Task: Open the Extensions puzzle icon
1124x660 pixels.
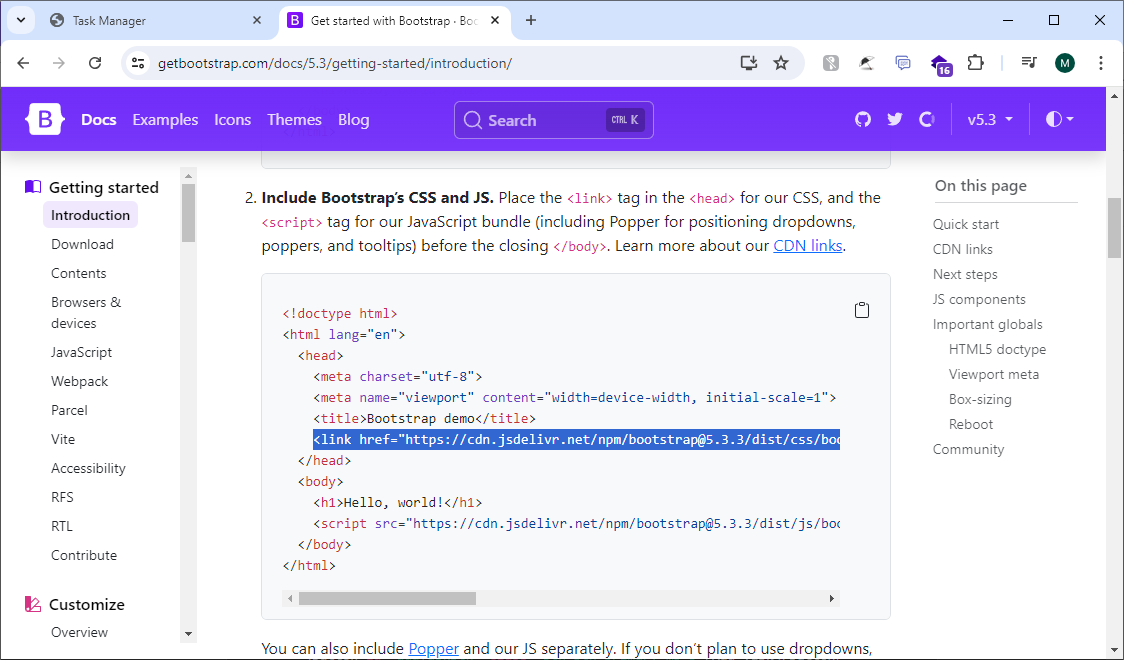Action: [x=976, y=63]
